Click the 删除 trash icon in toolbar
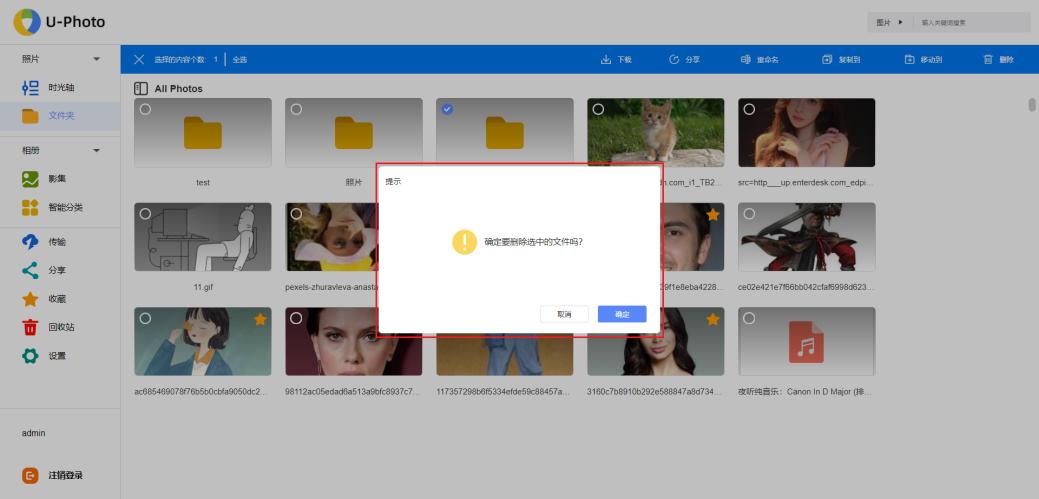Image resolution: width=1039 pixels, height=499 pixels. pos(988,60)
